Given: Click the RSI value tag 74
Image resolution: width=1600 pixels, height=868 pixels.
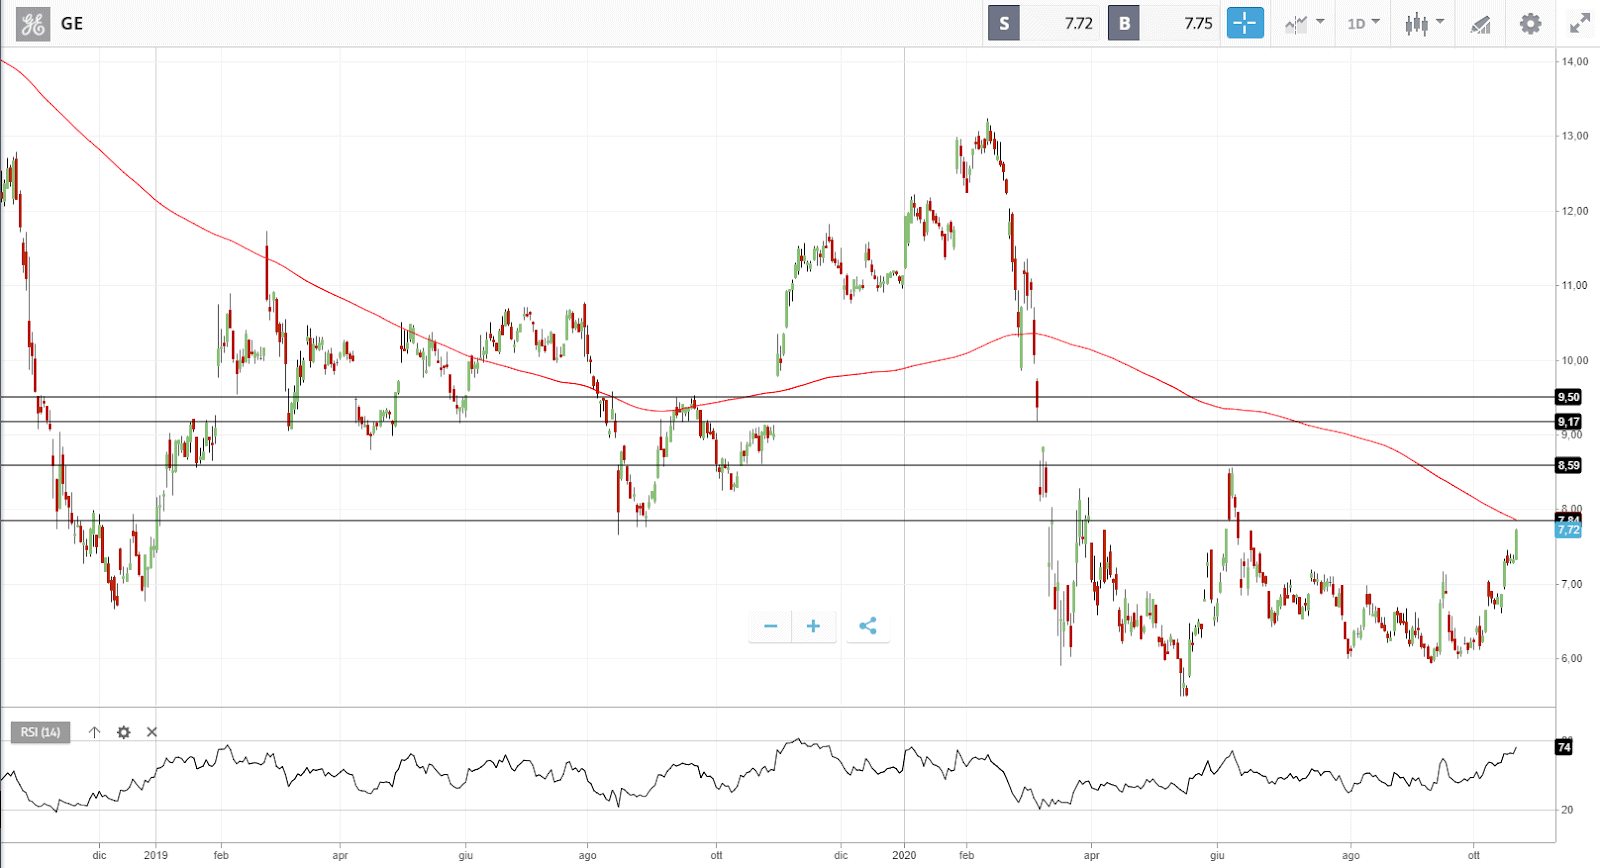Looking at the screenshot, I should coord(1564,747).
